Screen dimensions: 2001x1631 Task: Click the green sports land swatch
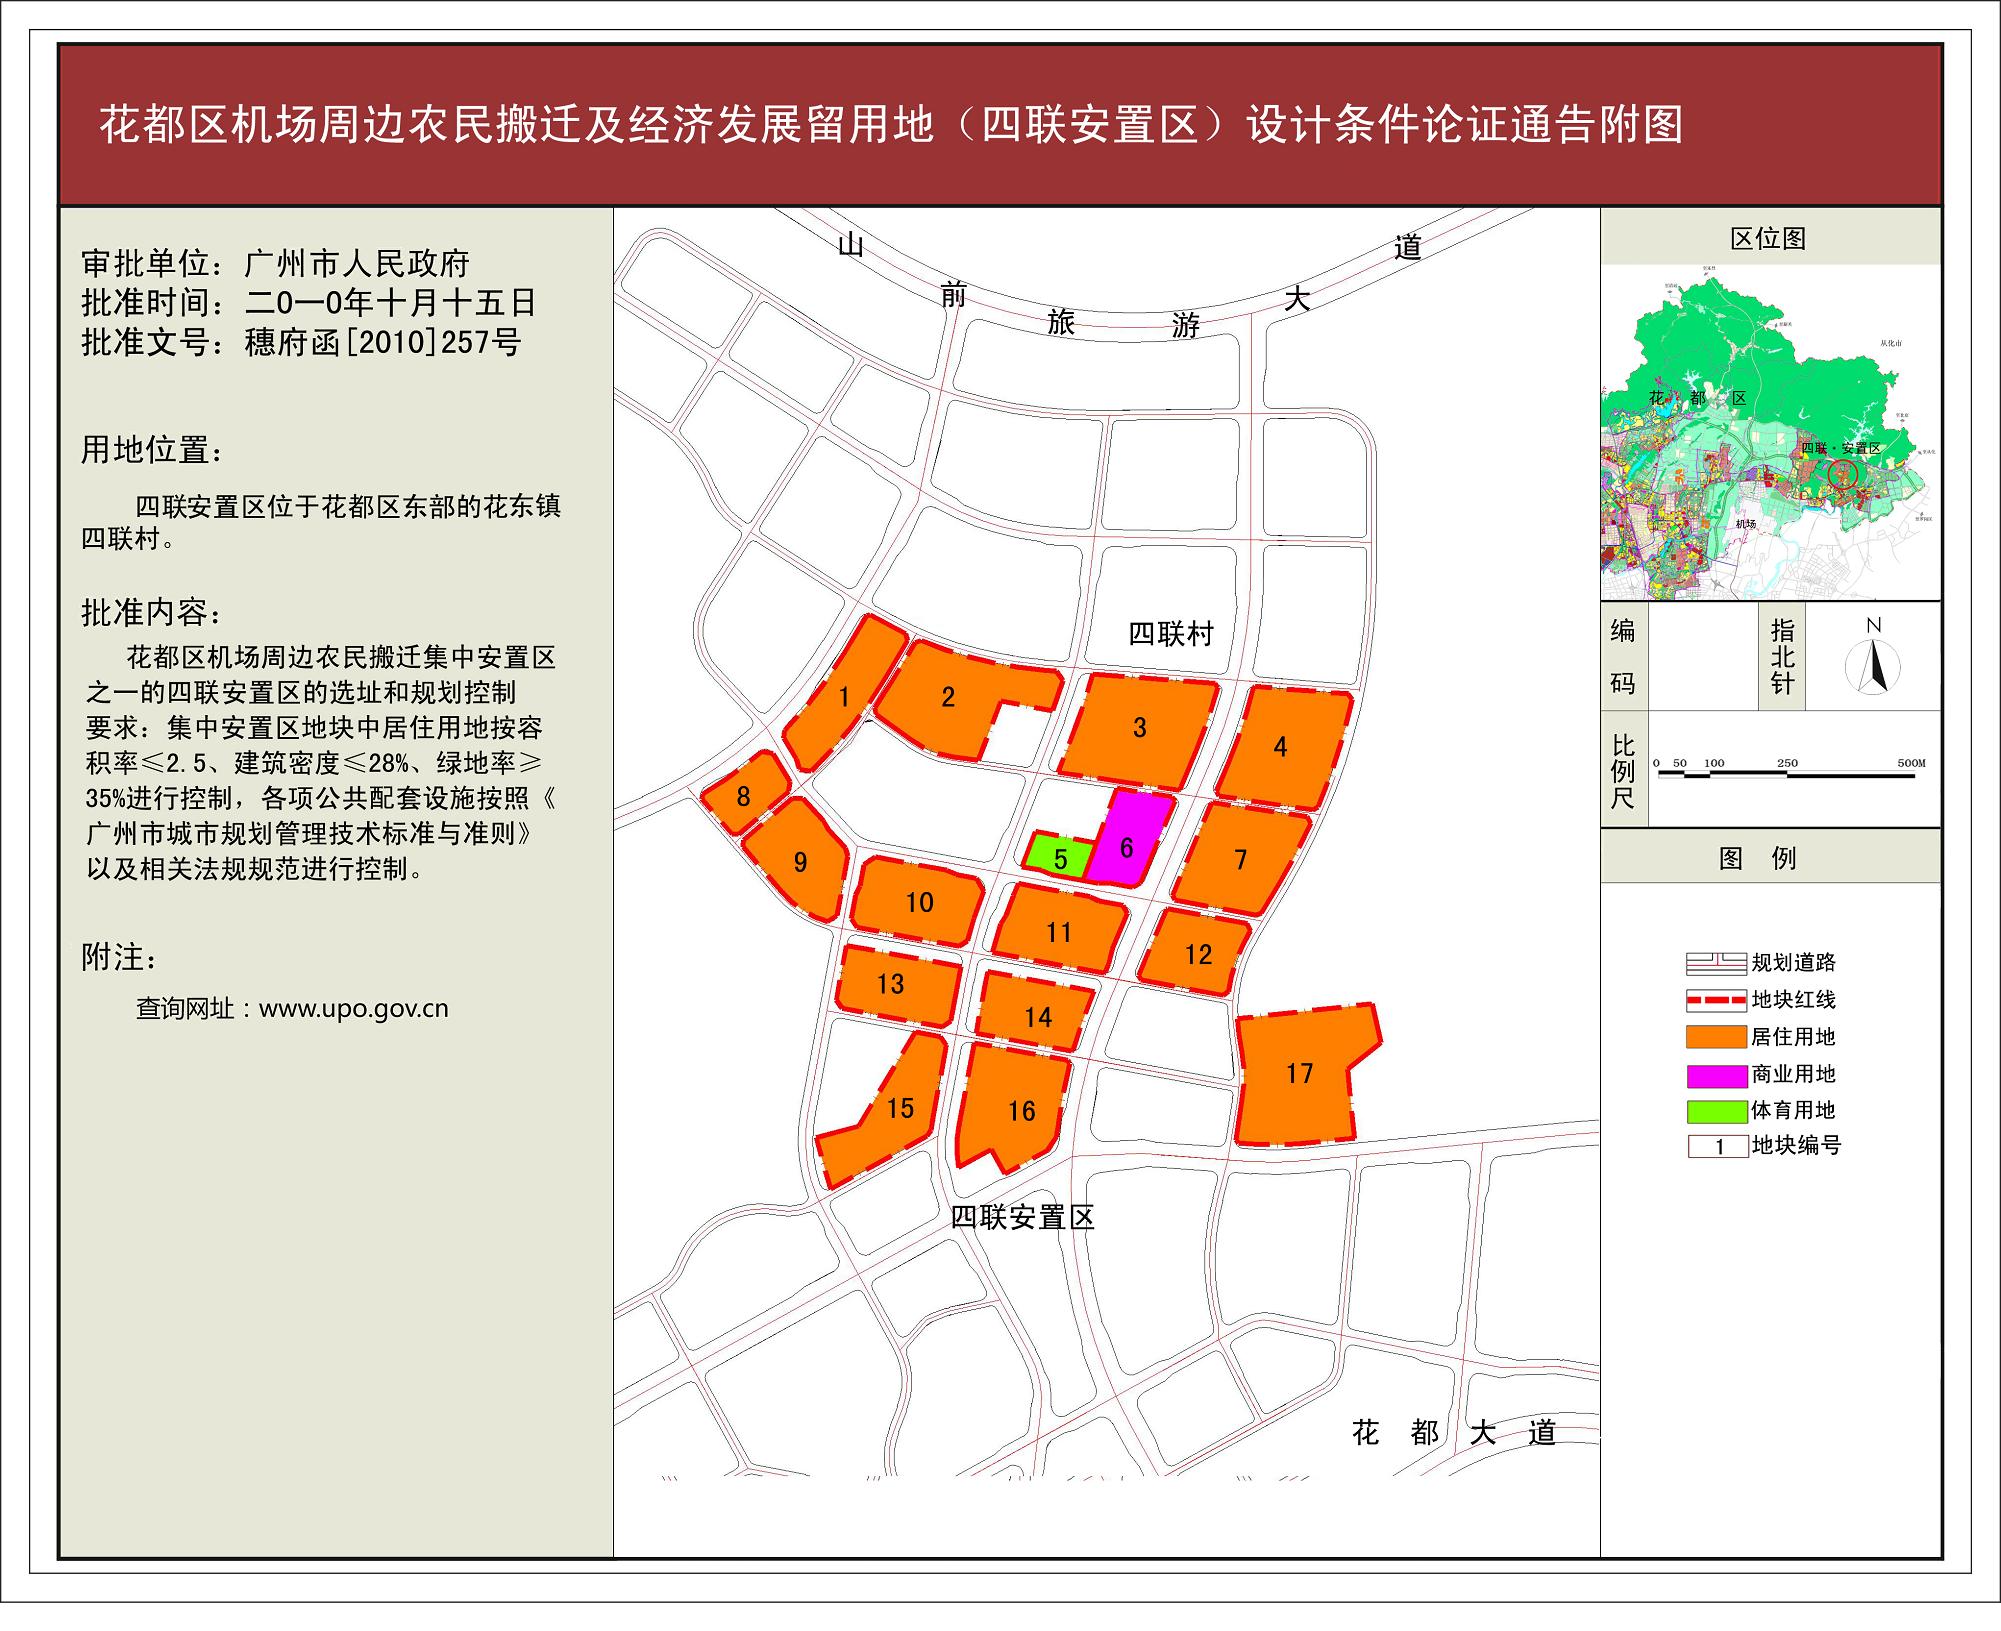coord(1715,1110)
